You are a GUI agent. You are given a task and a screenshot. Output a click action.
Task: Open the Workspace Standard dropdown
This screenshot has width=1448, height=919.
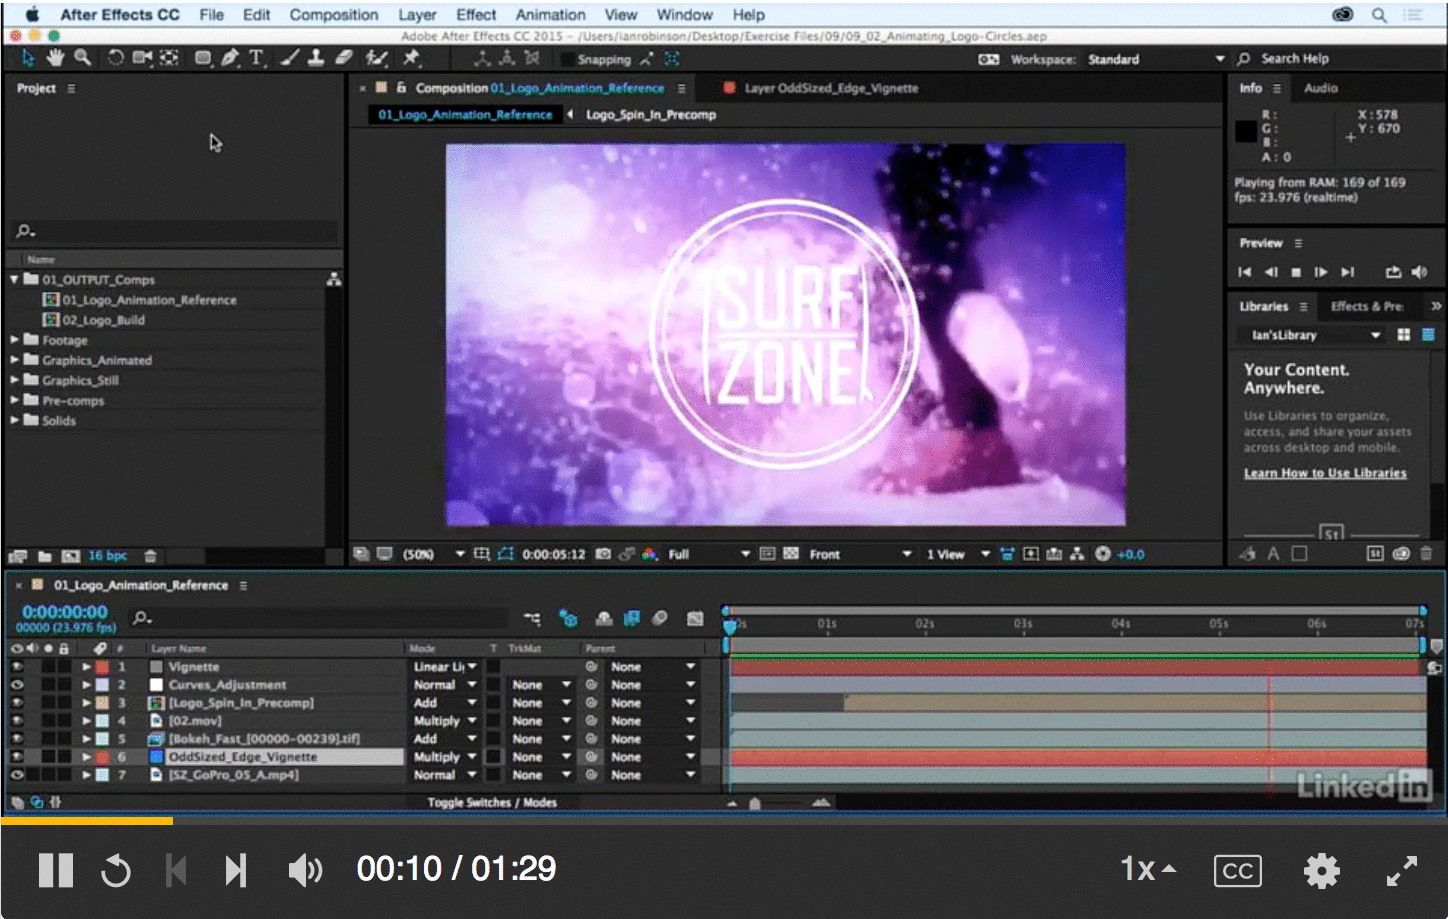[x=1156, y=59]
